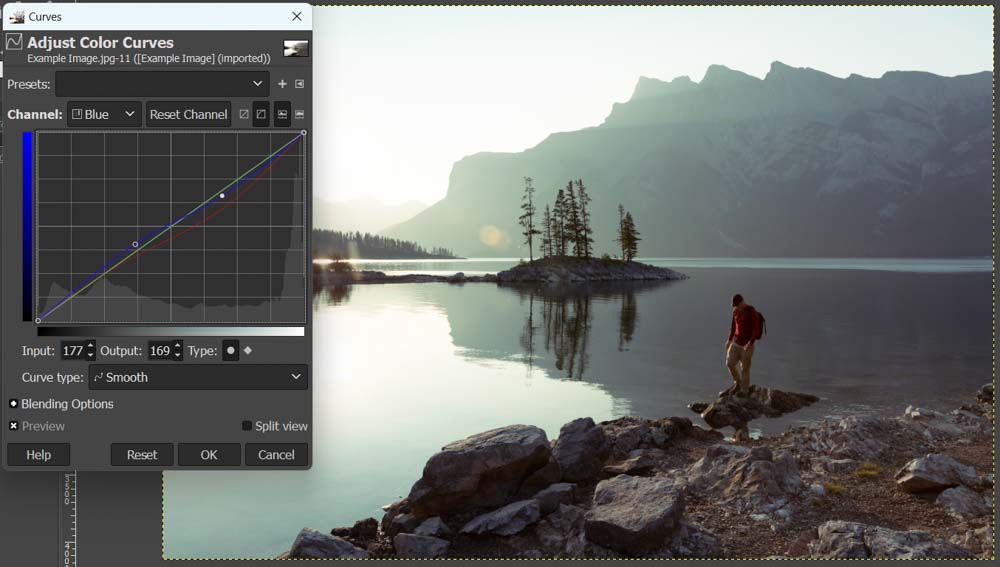
Task: Set curves to perceptual mode
Action: coord(261,114)
